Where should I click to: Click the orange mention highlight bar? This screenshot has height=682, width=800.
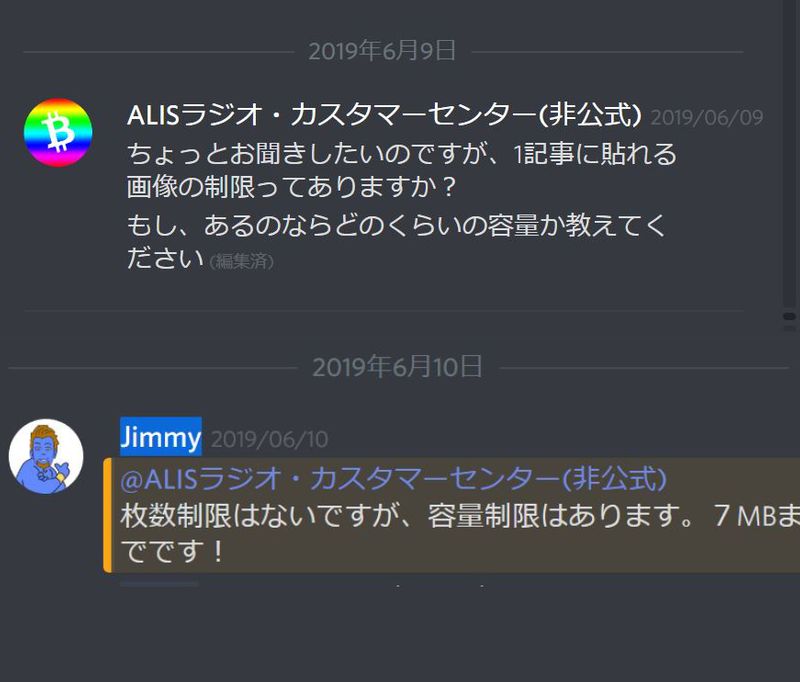coord(107,515)
